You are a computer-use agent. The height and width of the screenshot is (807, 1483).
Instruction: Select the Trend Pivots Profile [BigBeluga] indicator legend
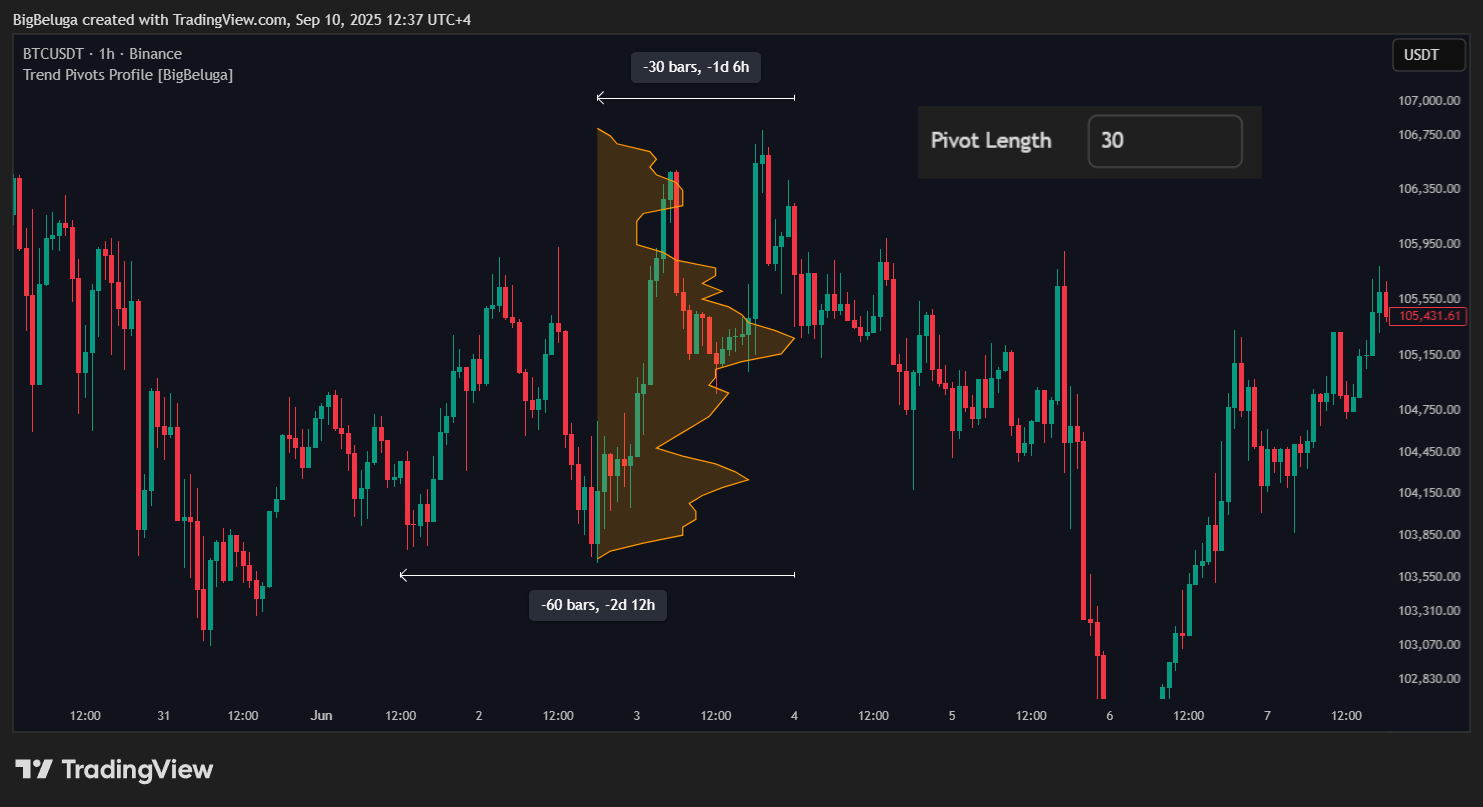pos(128,74)
